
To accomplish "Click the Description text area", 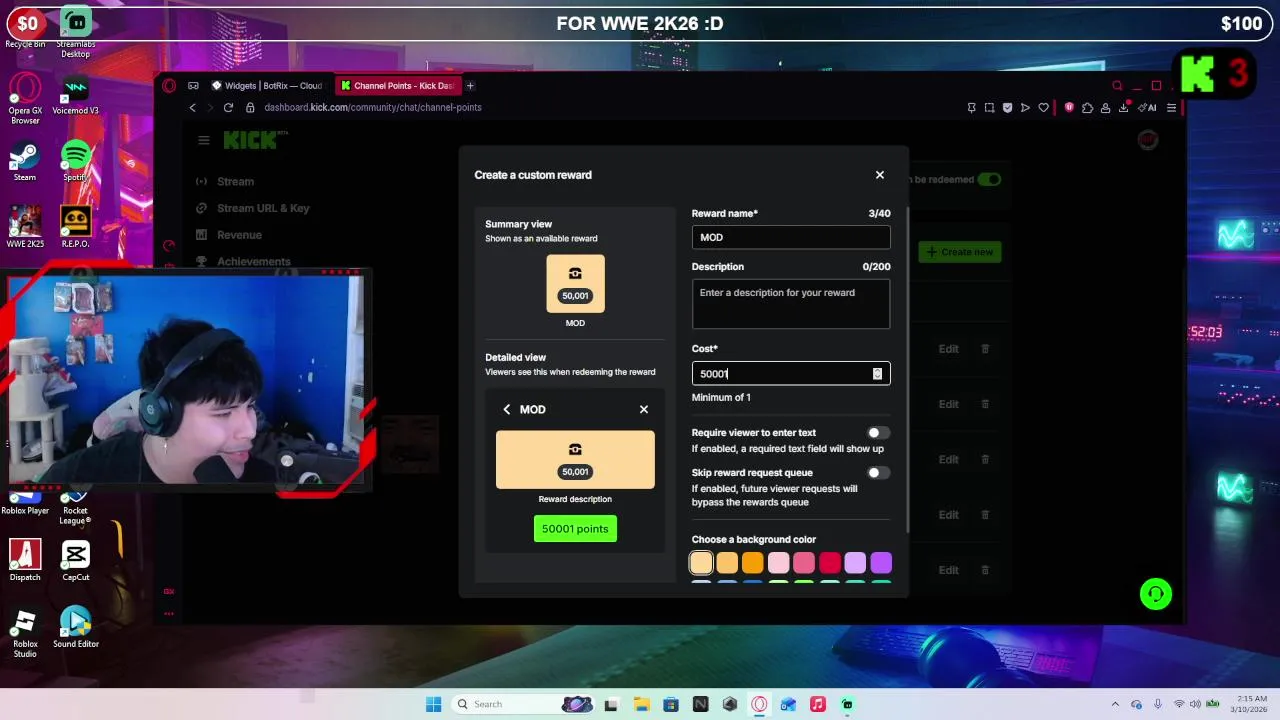I will [x=791, y=304].
